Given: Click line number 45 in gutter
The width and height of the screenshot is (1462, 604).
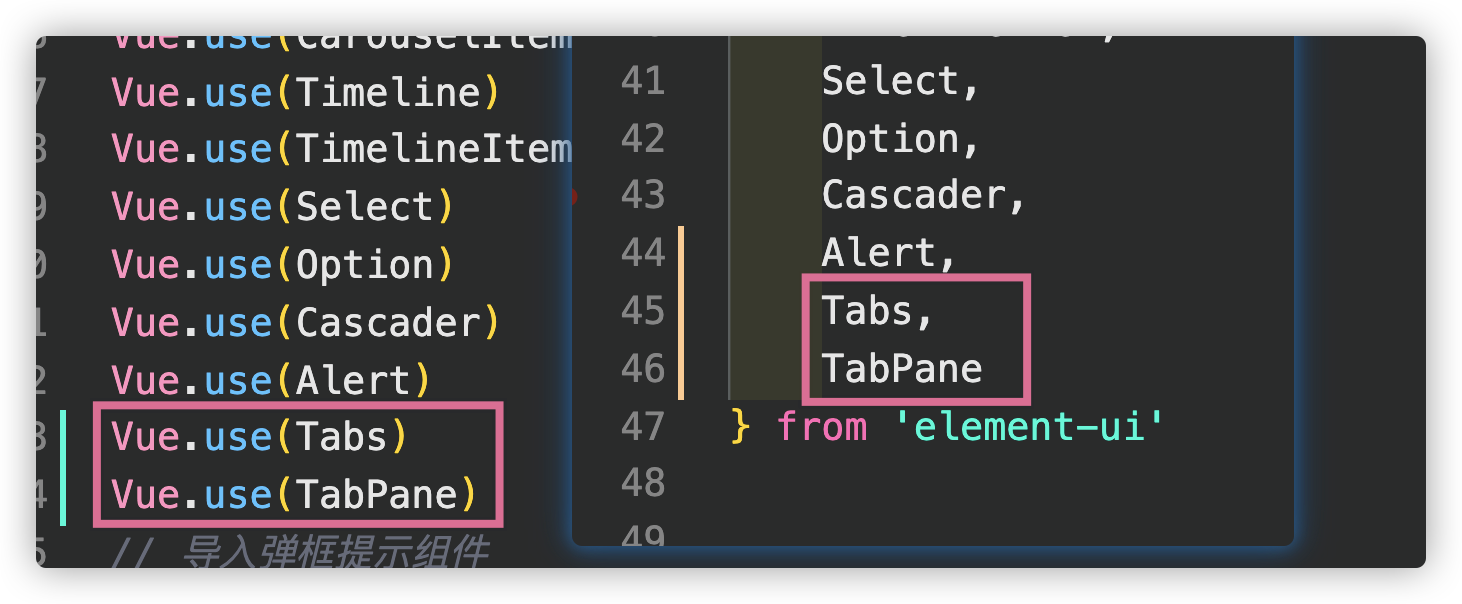Looking at the screenshot, I should [643, 311].
